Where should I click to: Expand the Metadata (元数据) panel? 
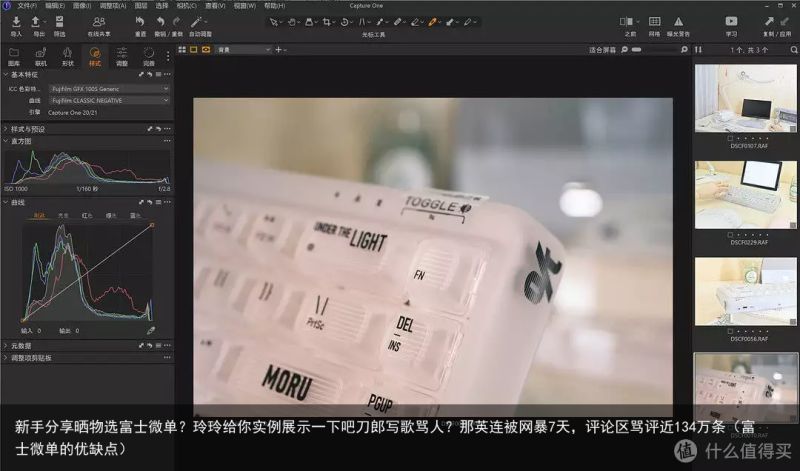[x=6, y=346]
